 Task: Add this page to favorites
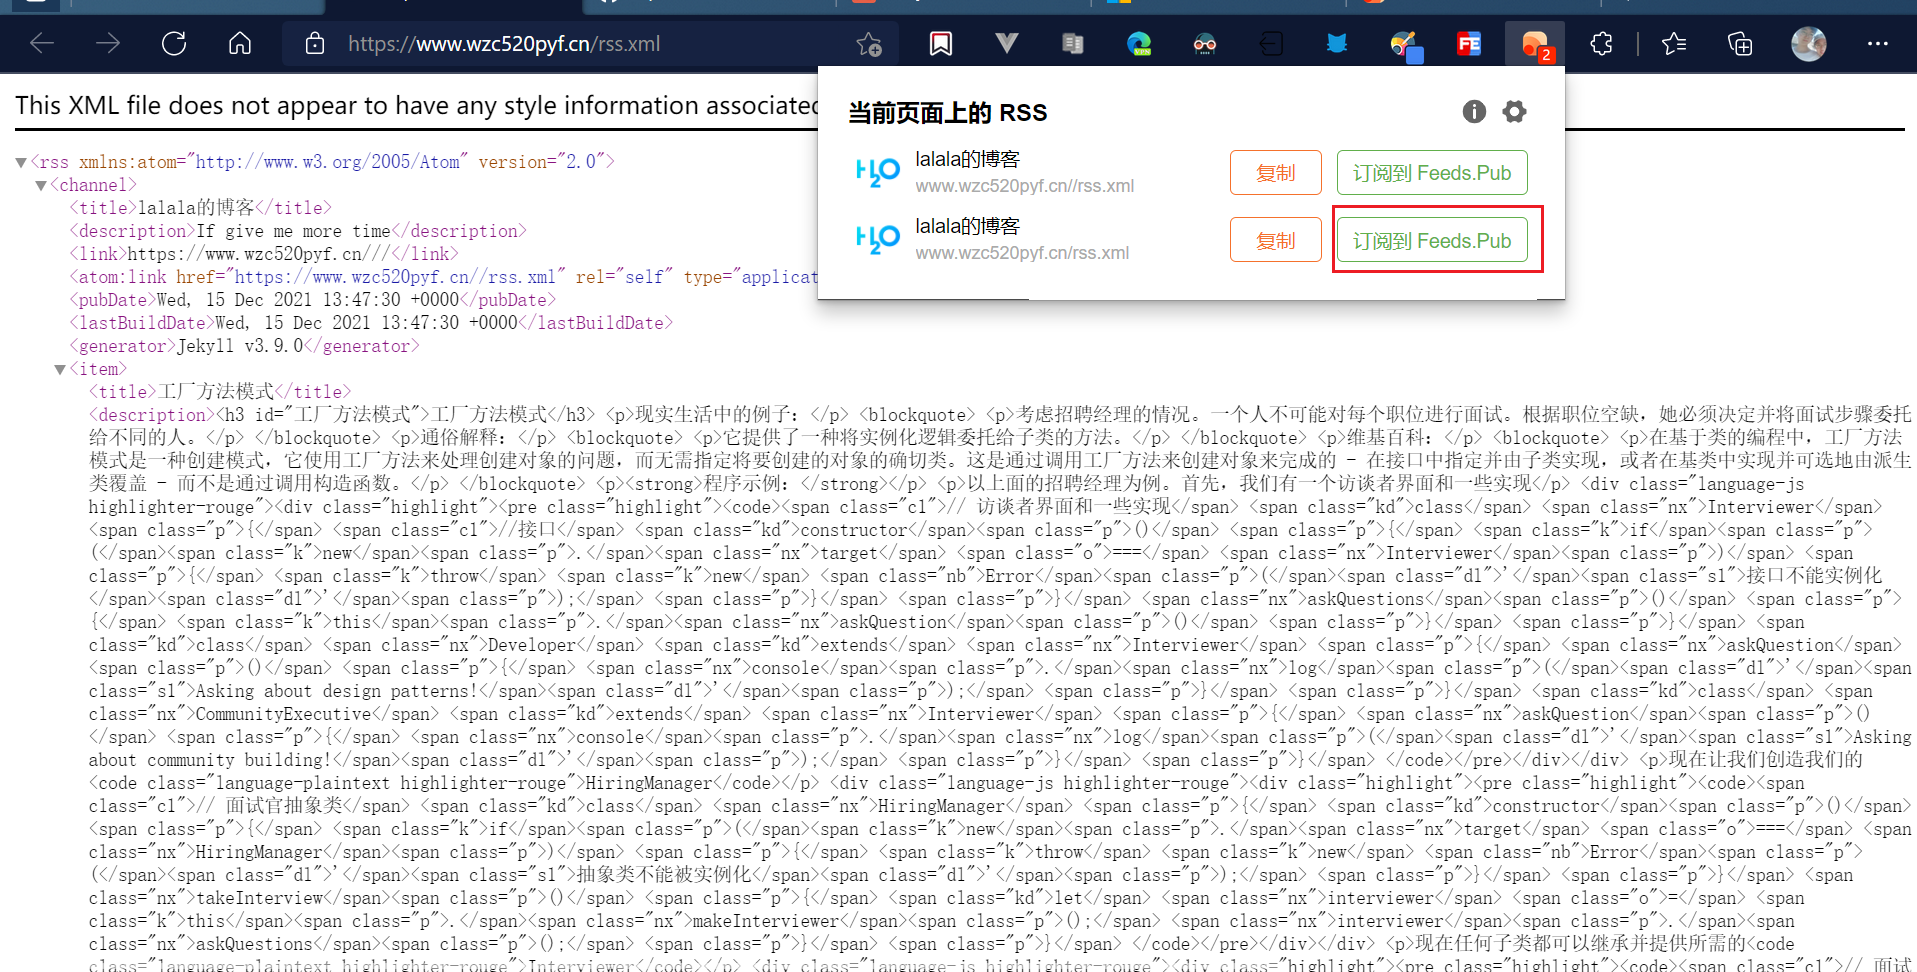869,44
